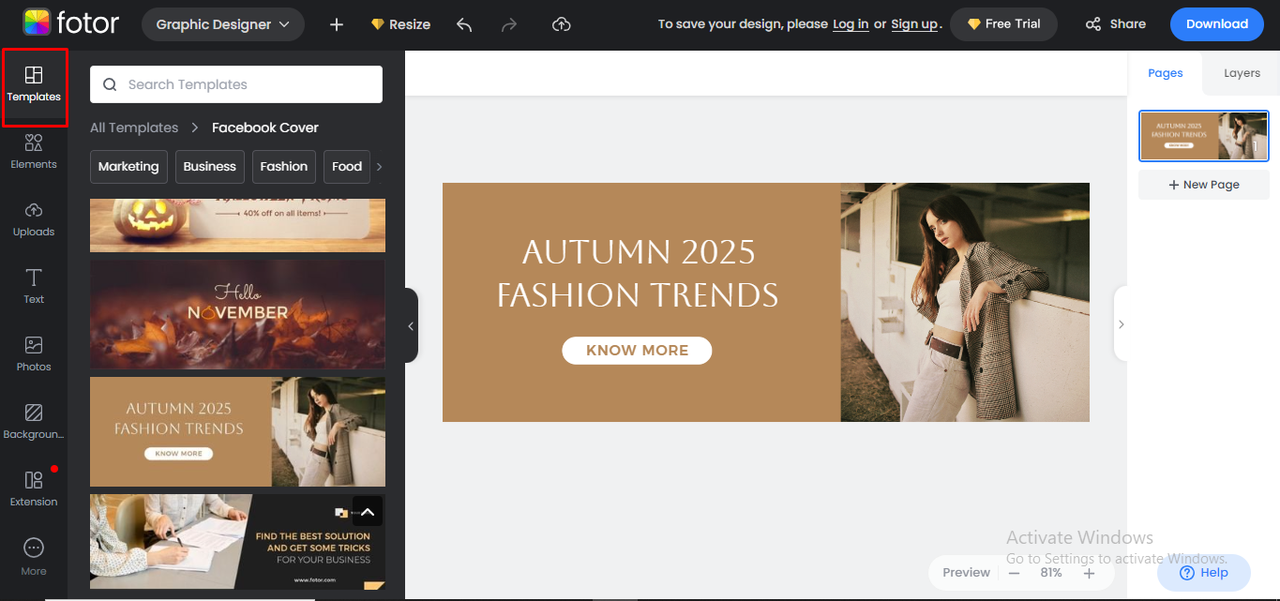
Task: Switch to the Pages tab
Action: click(1165, 73)
